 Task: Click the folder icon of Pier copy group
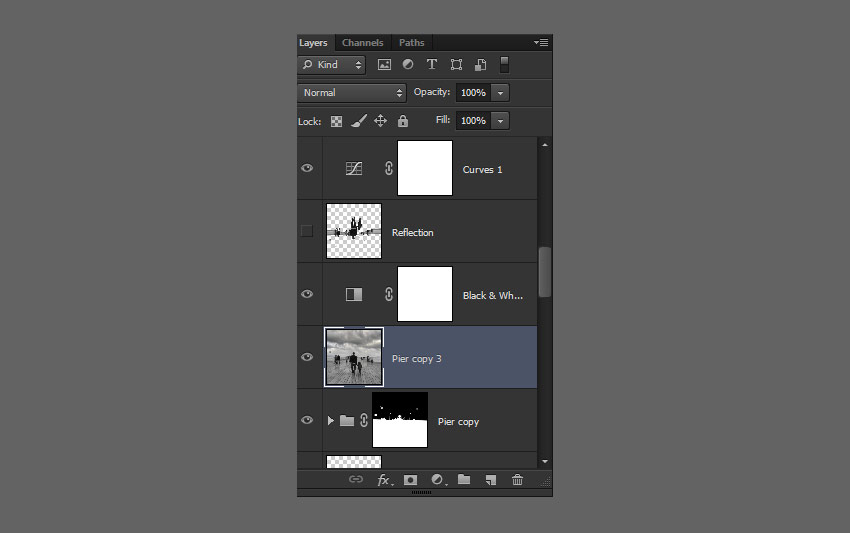click(347, 420)
